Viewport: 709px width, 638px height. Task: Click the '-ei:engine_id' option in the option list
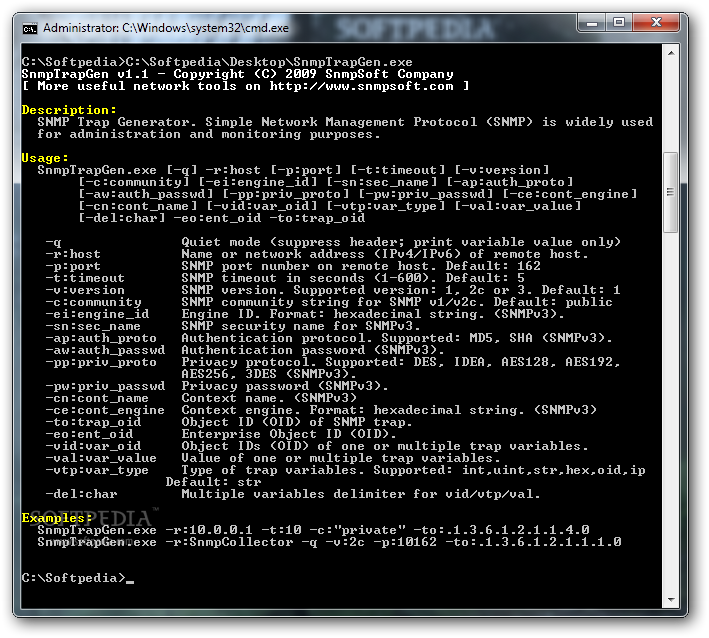97,314
